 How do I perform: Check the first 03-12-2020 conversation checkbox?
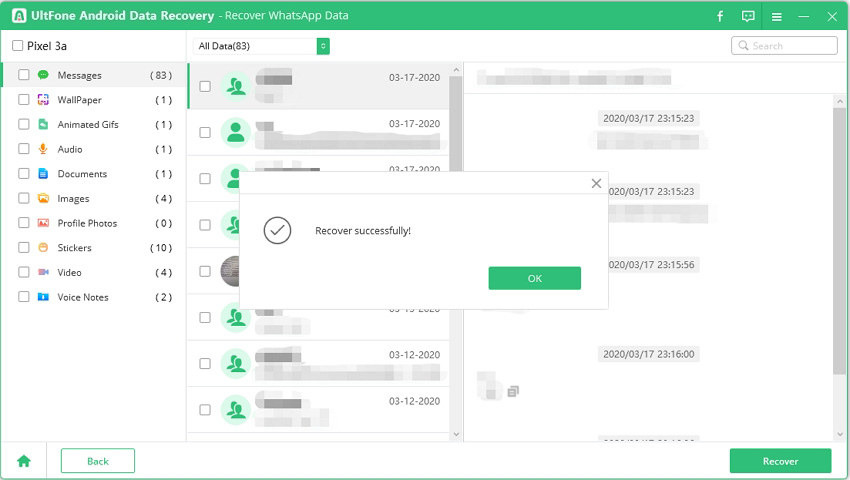click(x=205, y=363)
